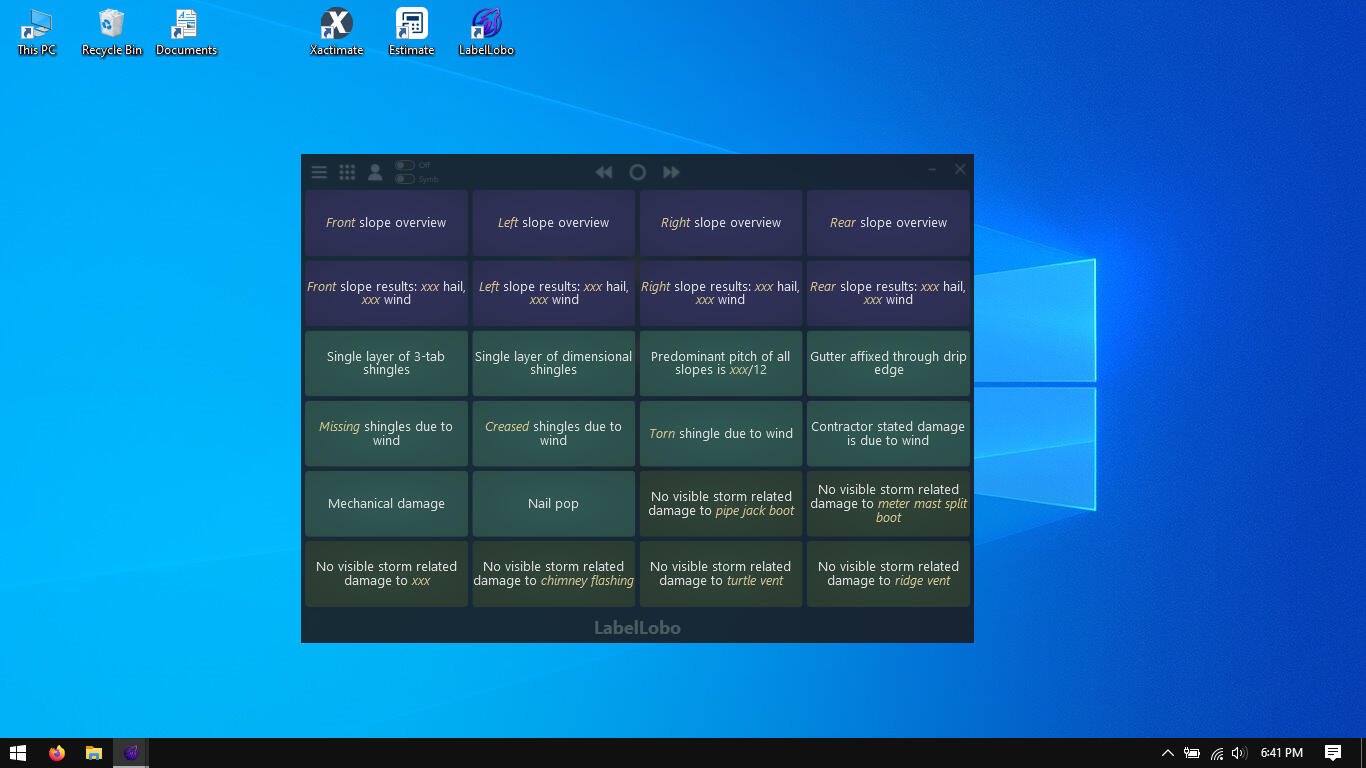Screen dimensions: 1366x768
Task: Open the LabelLobo hamburger menu
Action: (x=319, y=172)
